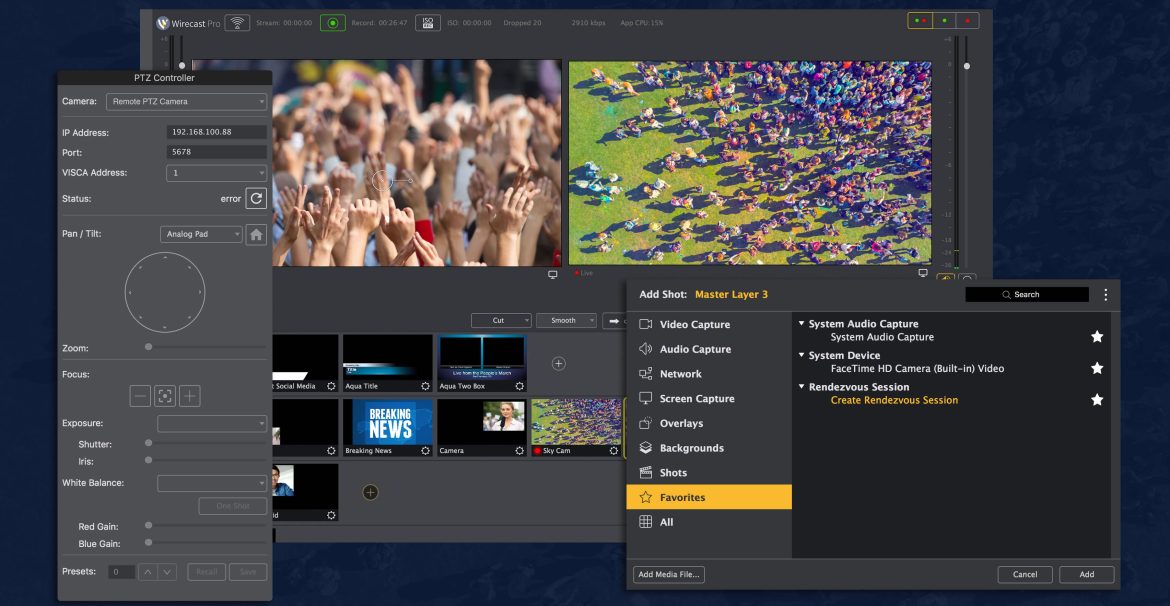
Task: Open the Exposure dropdown
Action: tap(212, 424)
